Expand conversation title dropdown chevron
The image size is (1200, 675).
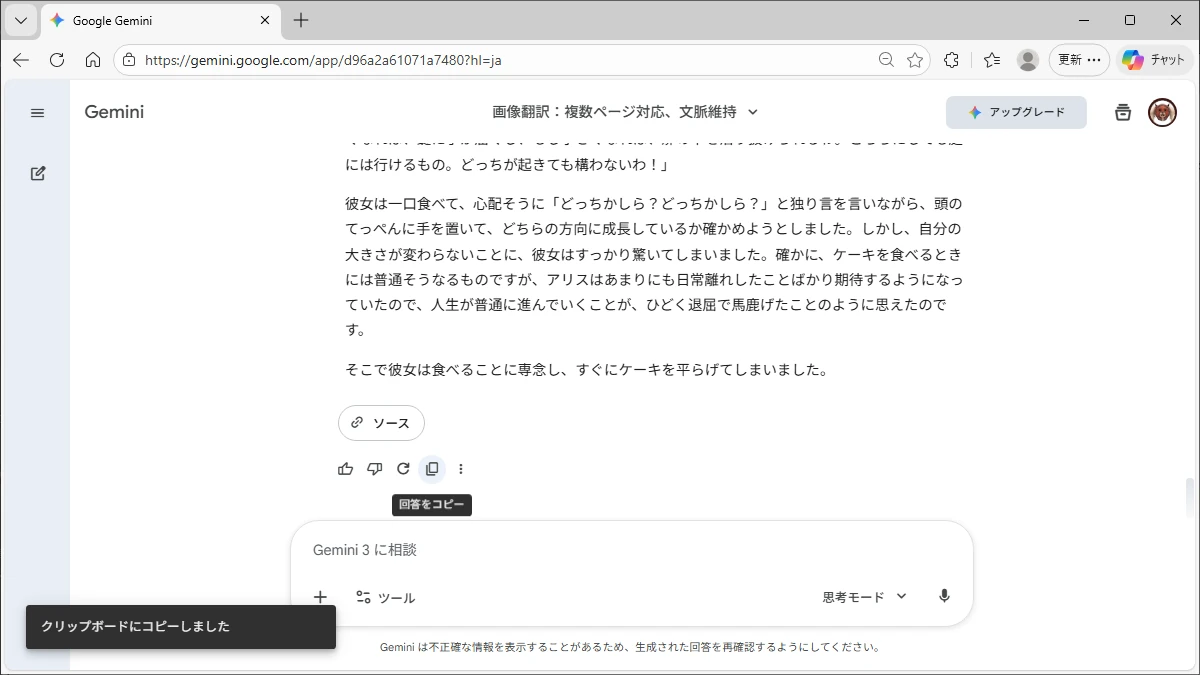[753, 112]
